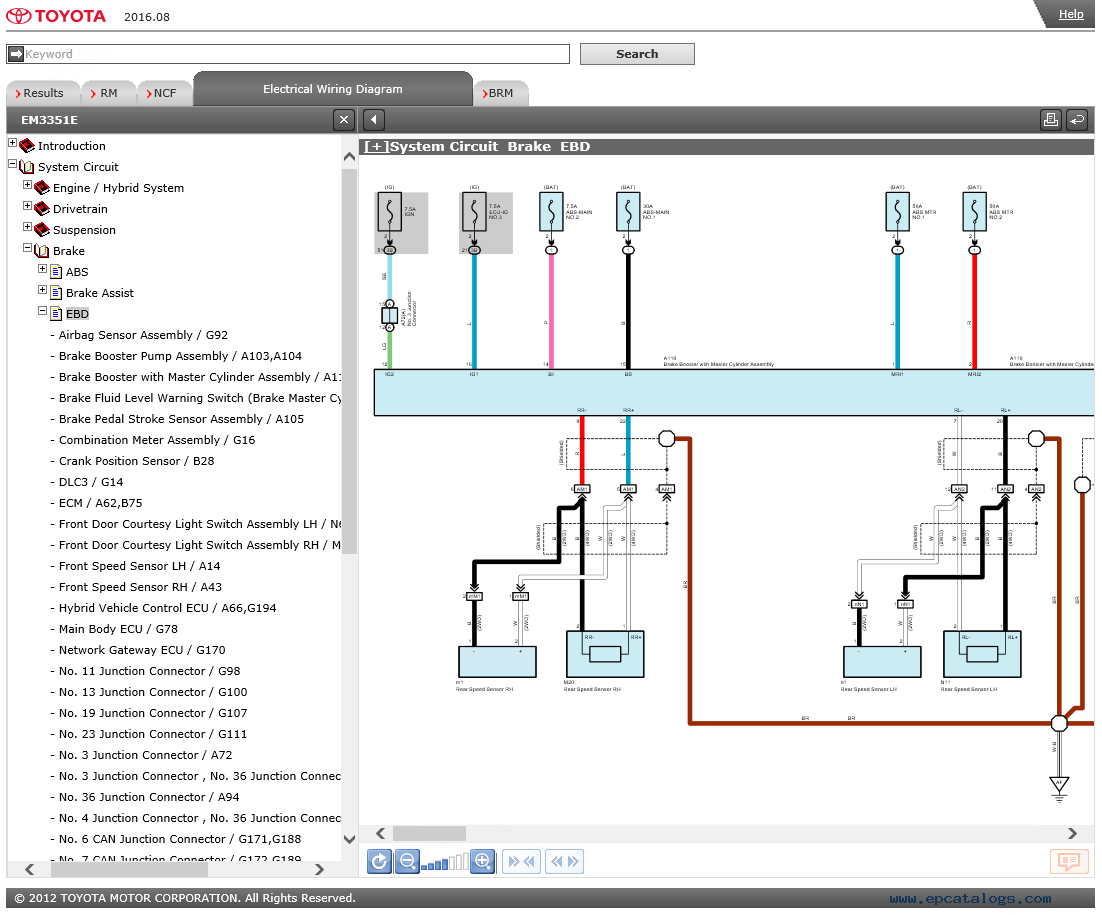Switch to the NCF tab
This screenshot has height=915, width=1102.
164,93
